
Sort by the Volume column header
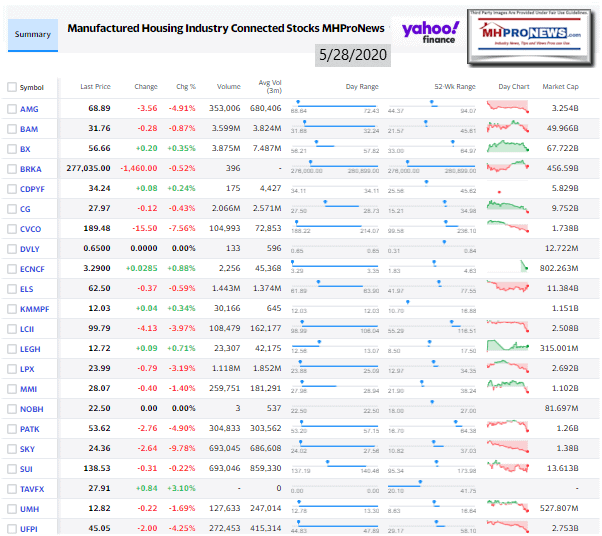(x=228, y=87)
